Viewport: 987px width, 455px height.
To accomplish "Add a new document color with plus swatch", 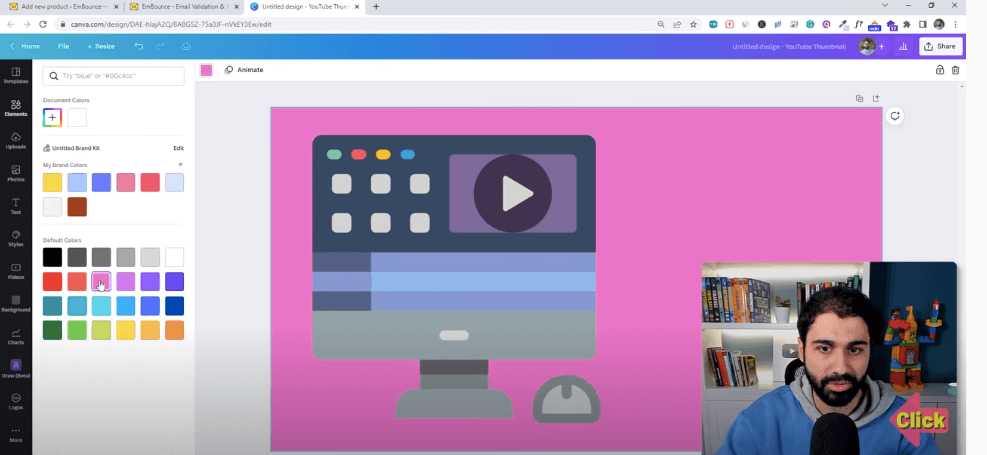I will (x=52, y=118).
